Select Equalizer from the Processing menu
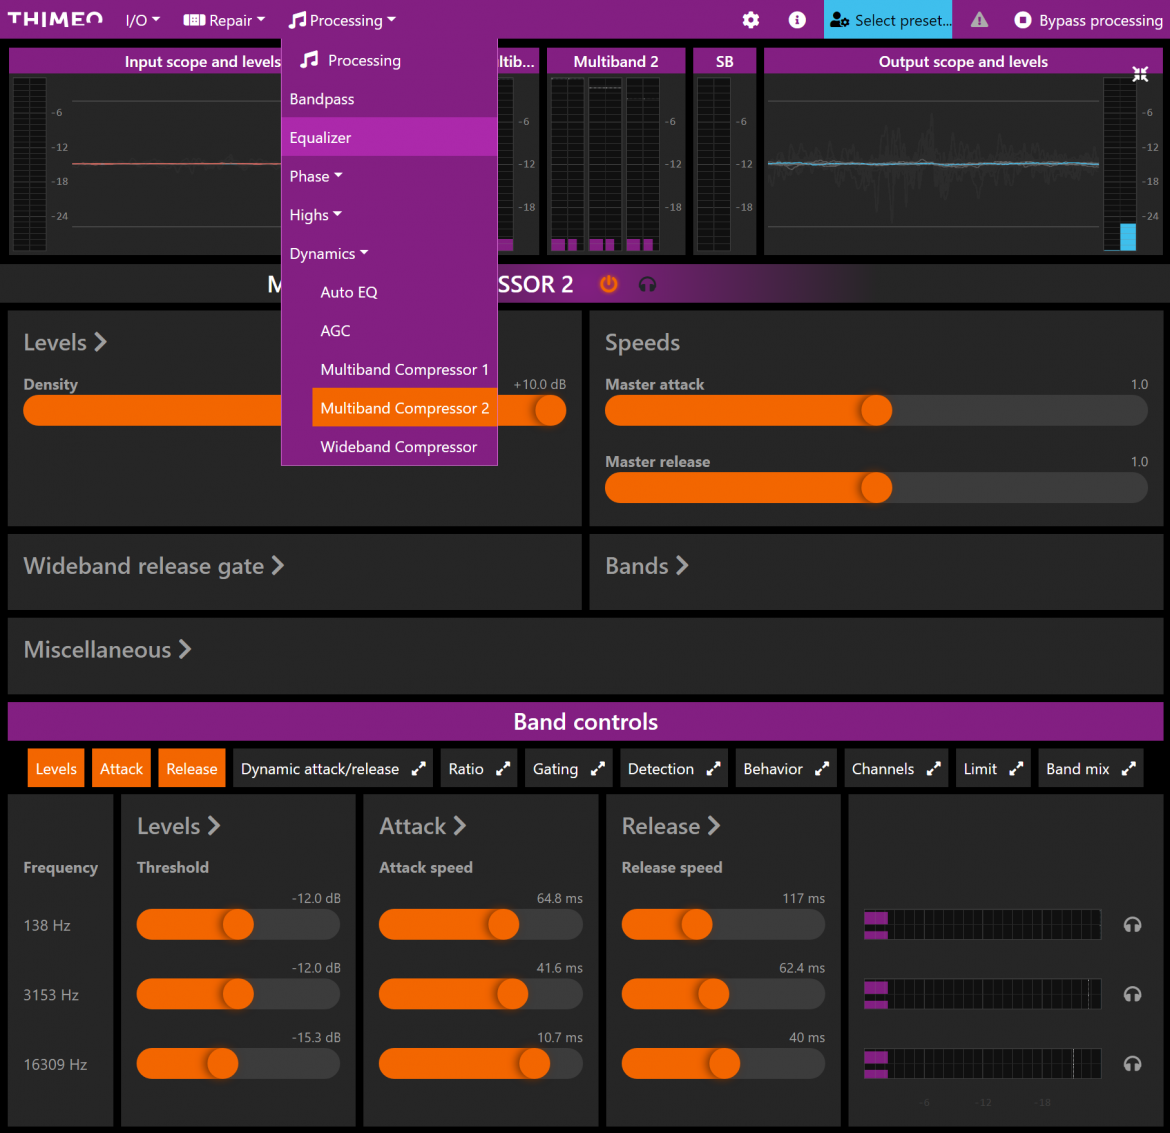1170x1133 pixels. (x=321, y=138)
